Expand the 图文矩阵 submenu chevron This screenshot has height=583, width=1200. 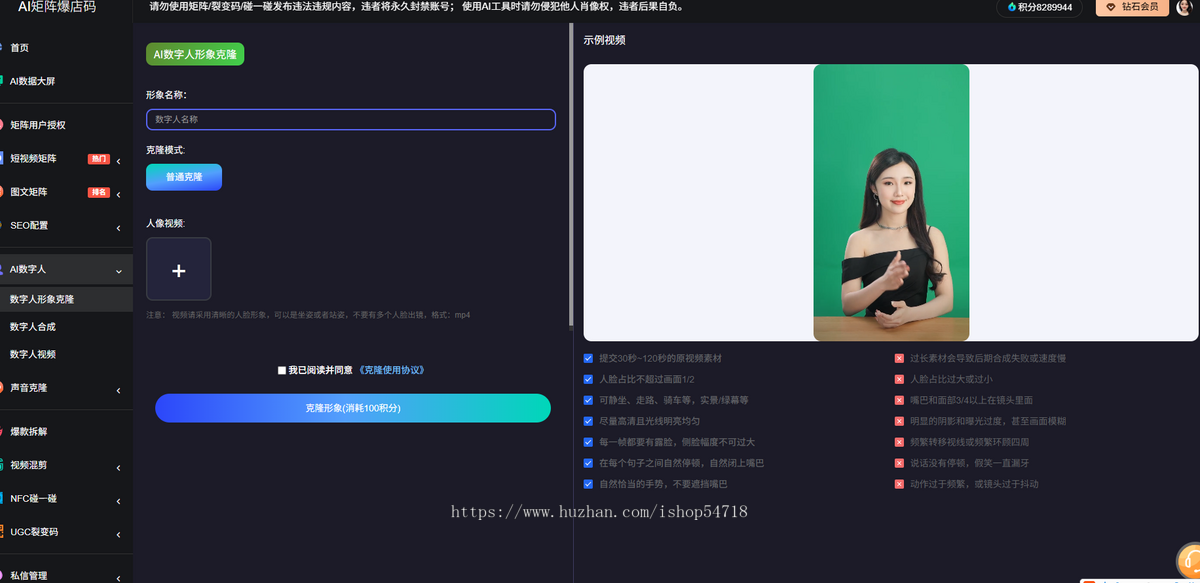pos(119,193)
